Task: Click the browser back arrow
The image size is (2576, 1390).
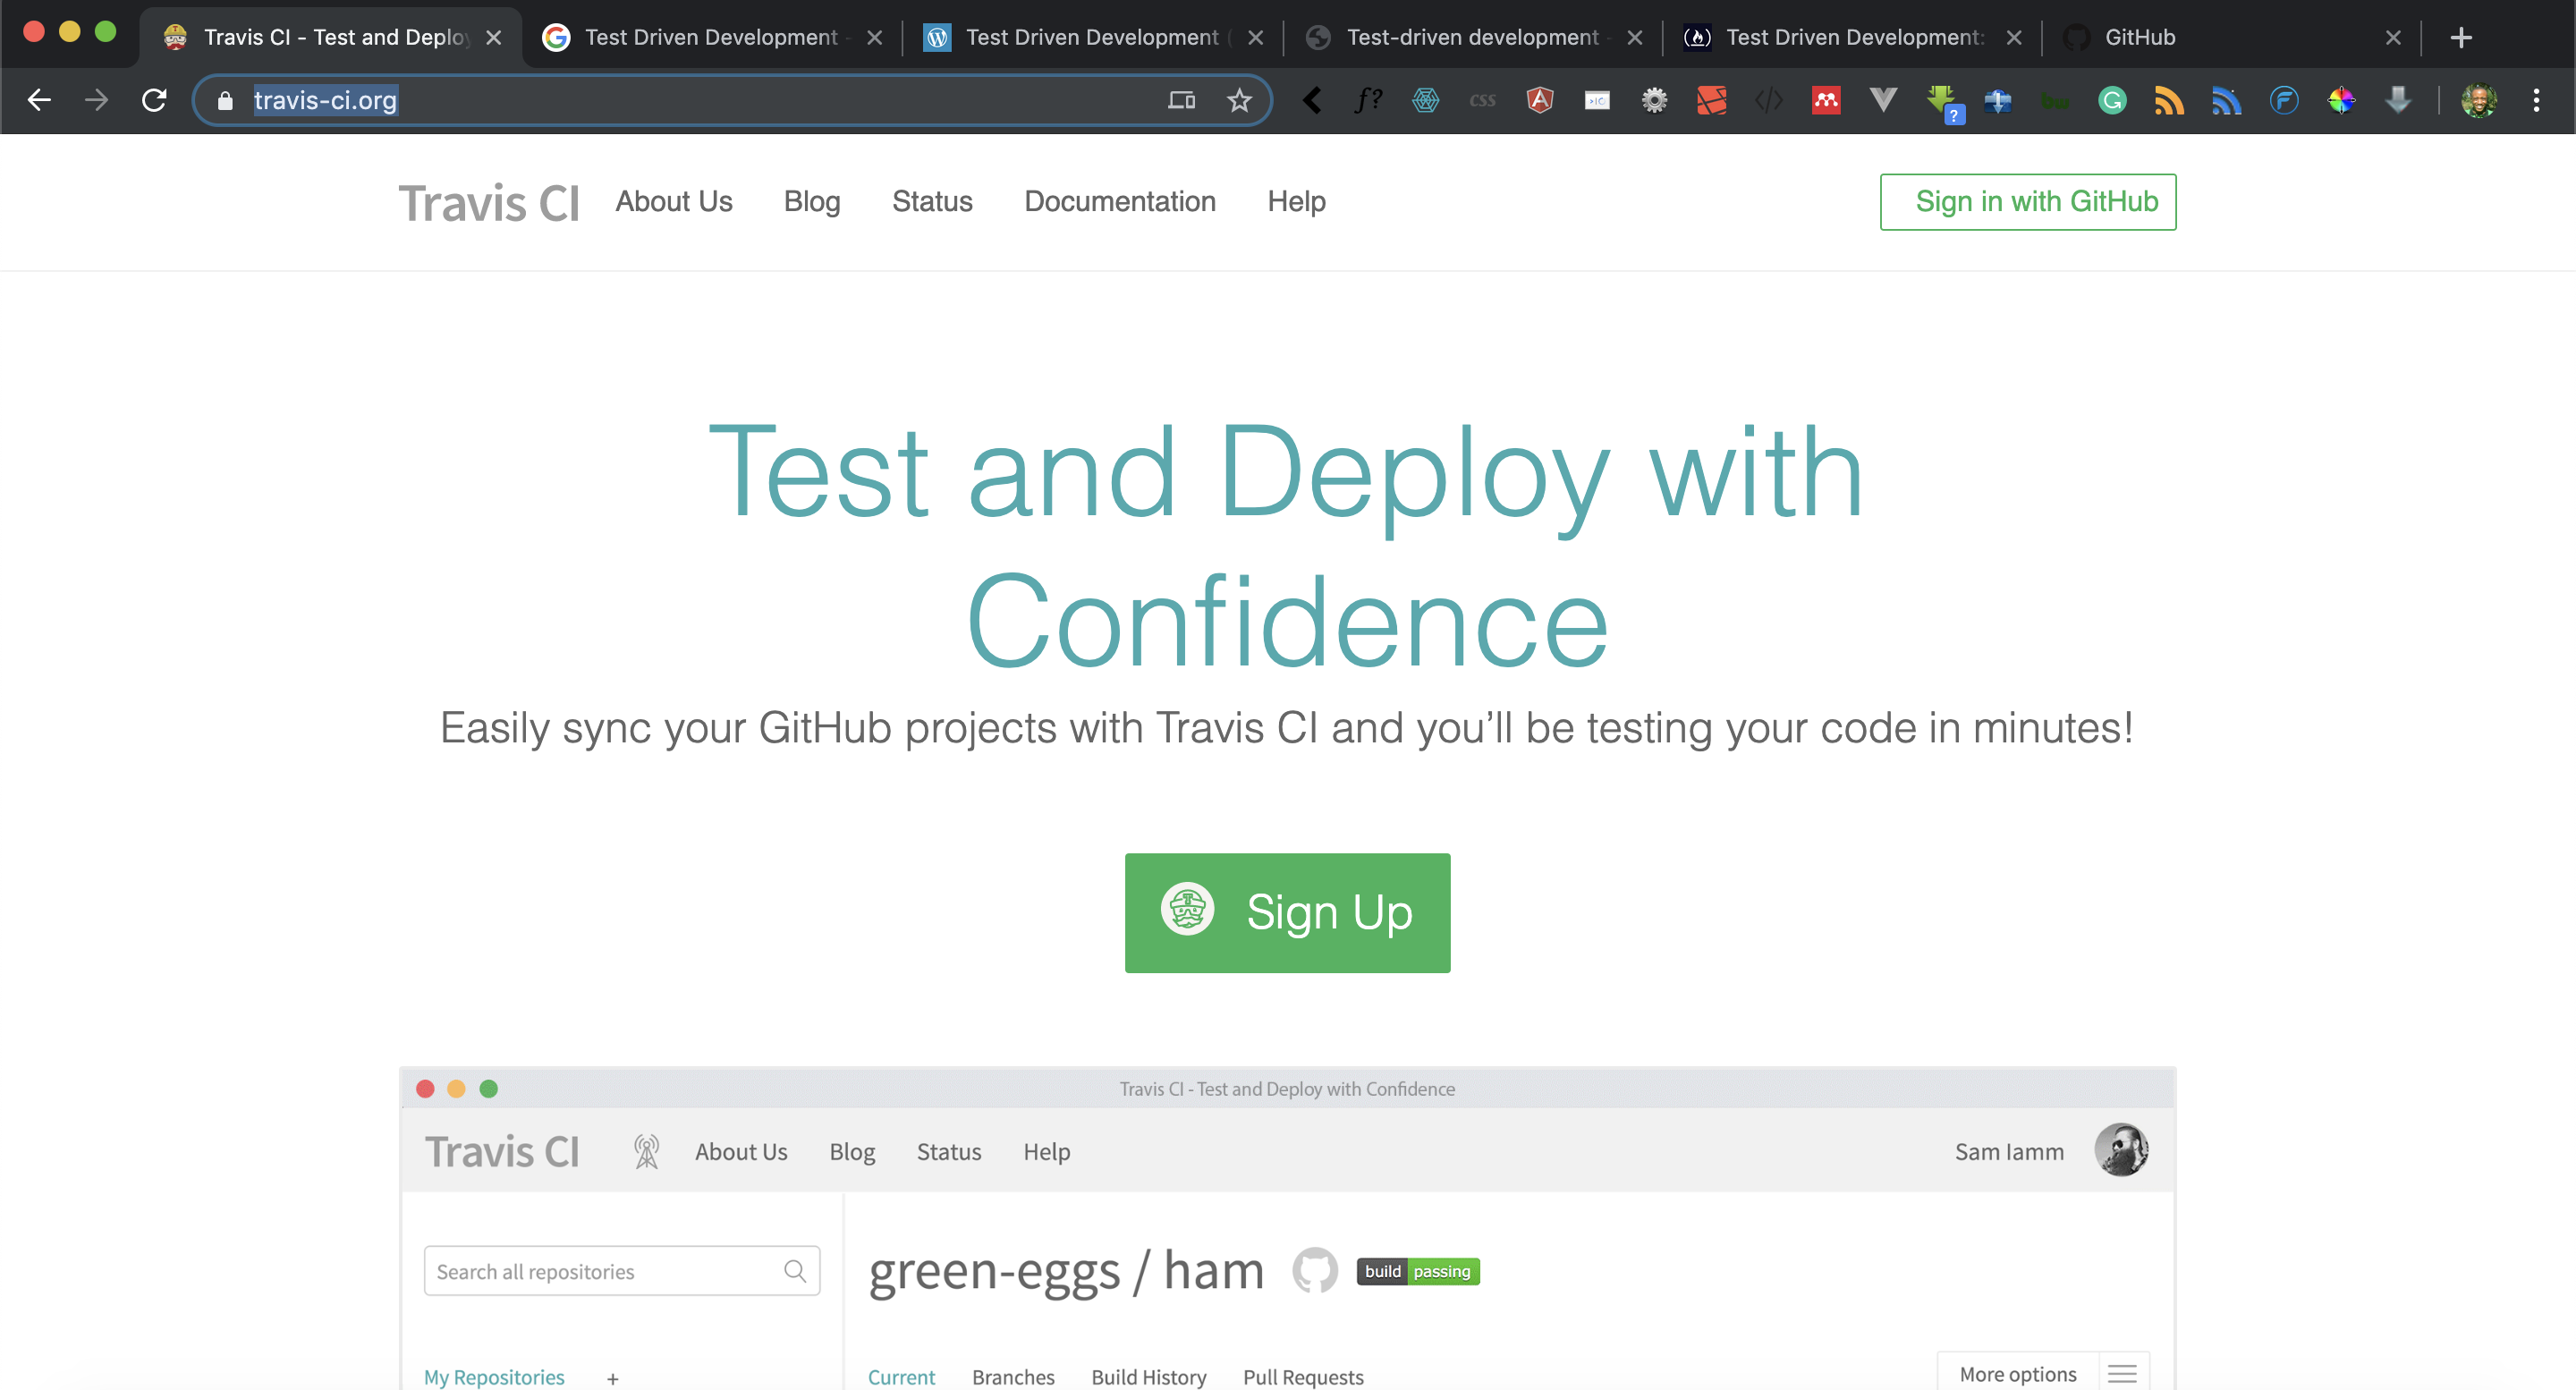Action: pyautogui.click(x=39, y=100)
